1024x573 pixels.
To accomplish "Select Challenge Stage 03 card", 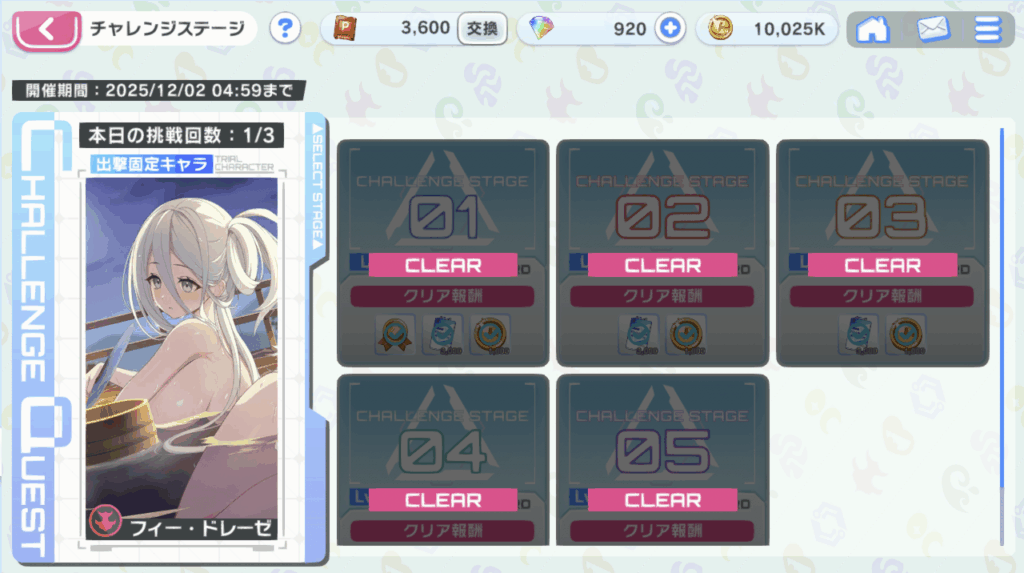I will click(x=882, y=253).
